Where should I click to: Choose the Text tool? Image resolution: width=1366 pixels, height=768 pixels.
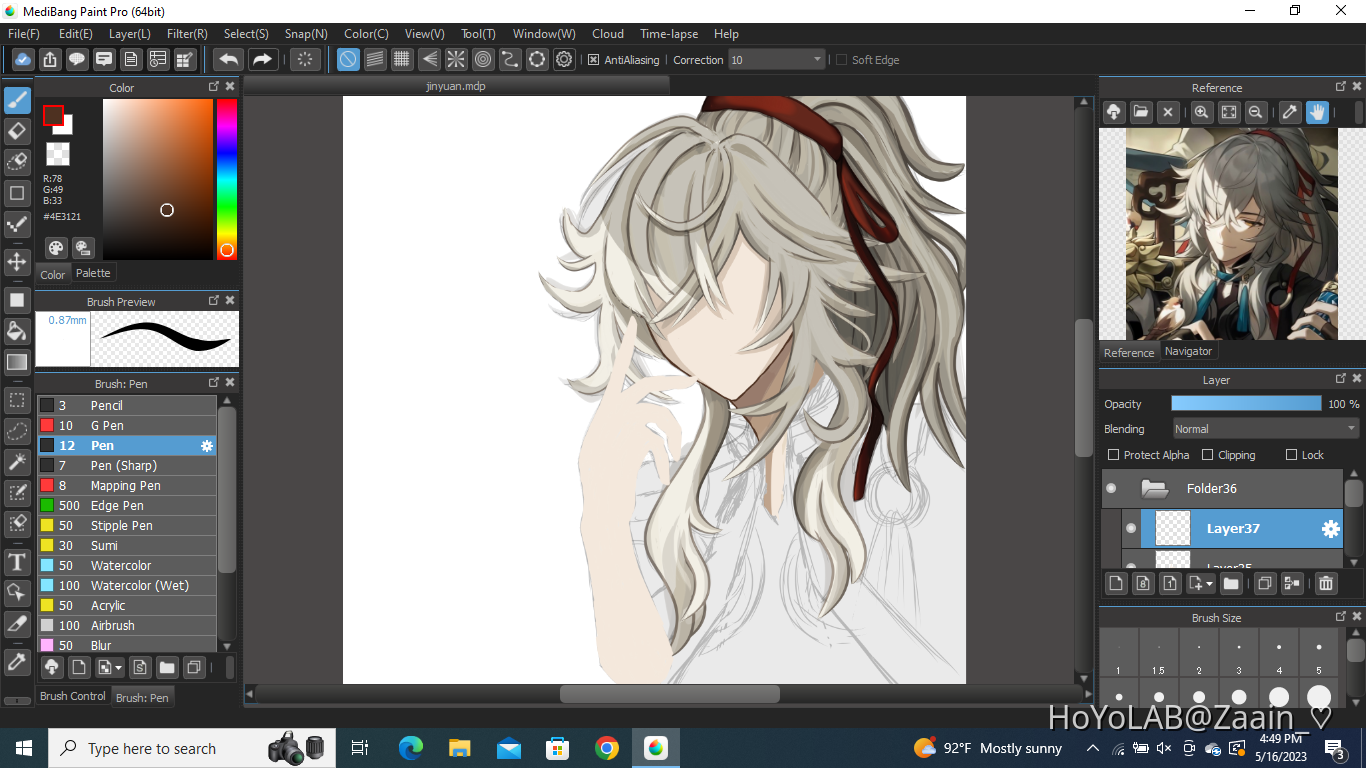[x=17, y=562]
